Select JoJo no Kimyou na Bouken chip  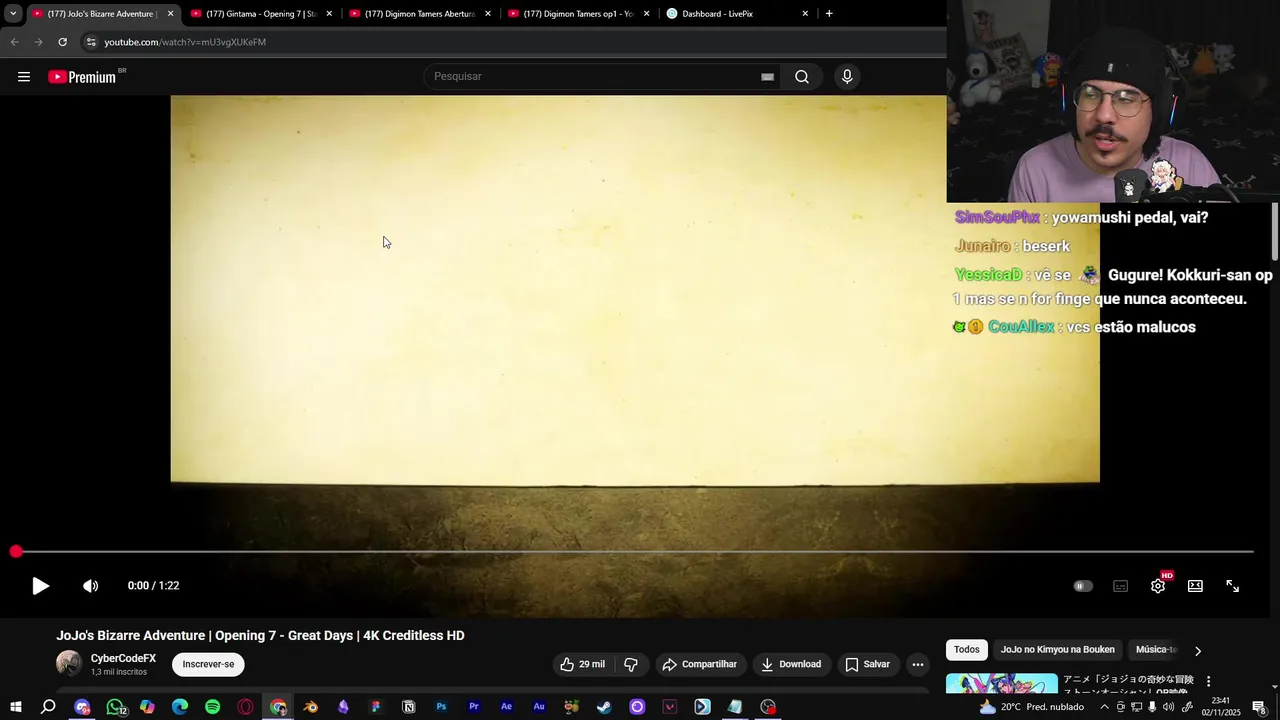(x=1057, y=650)
